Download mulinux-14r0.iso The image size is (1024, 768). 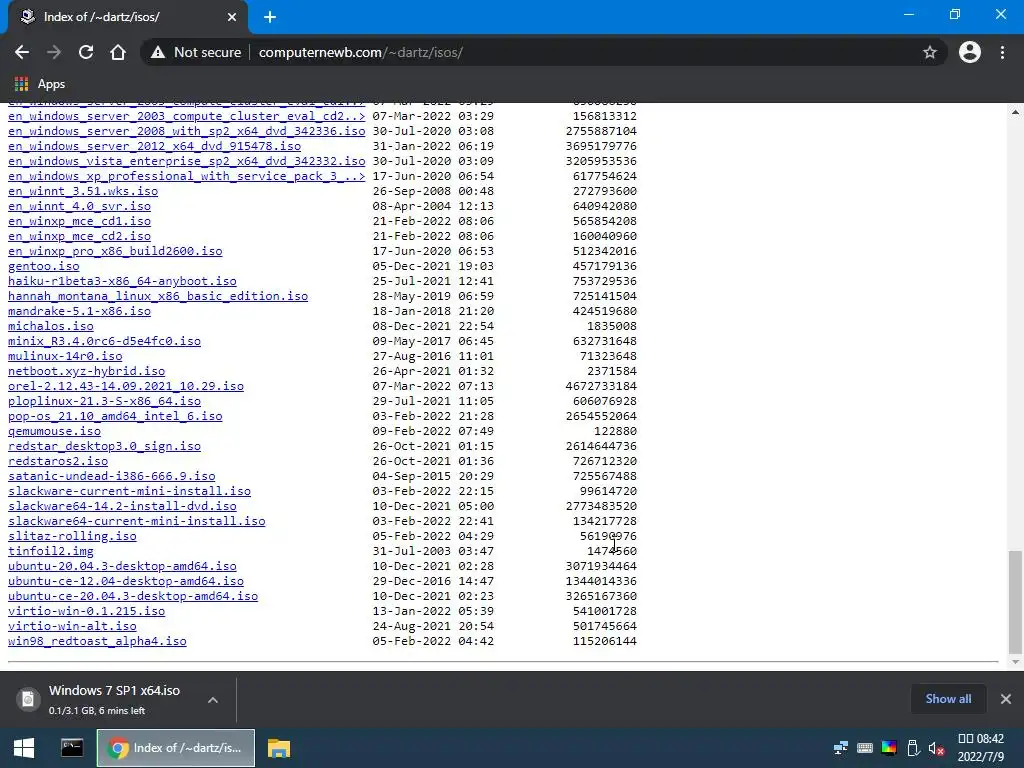65,357
